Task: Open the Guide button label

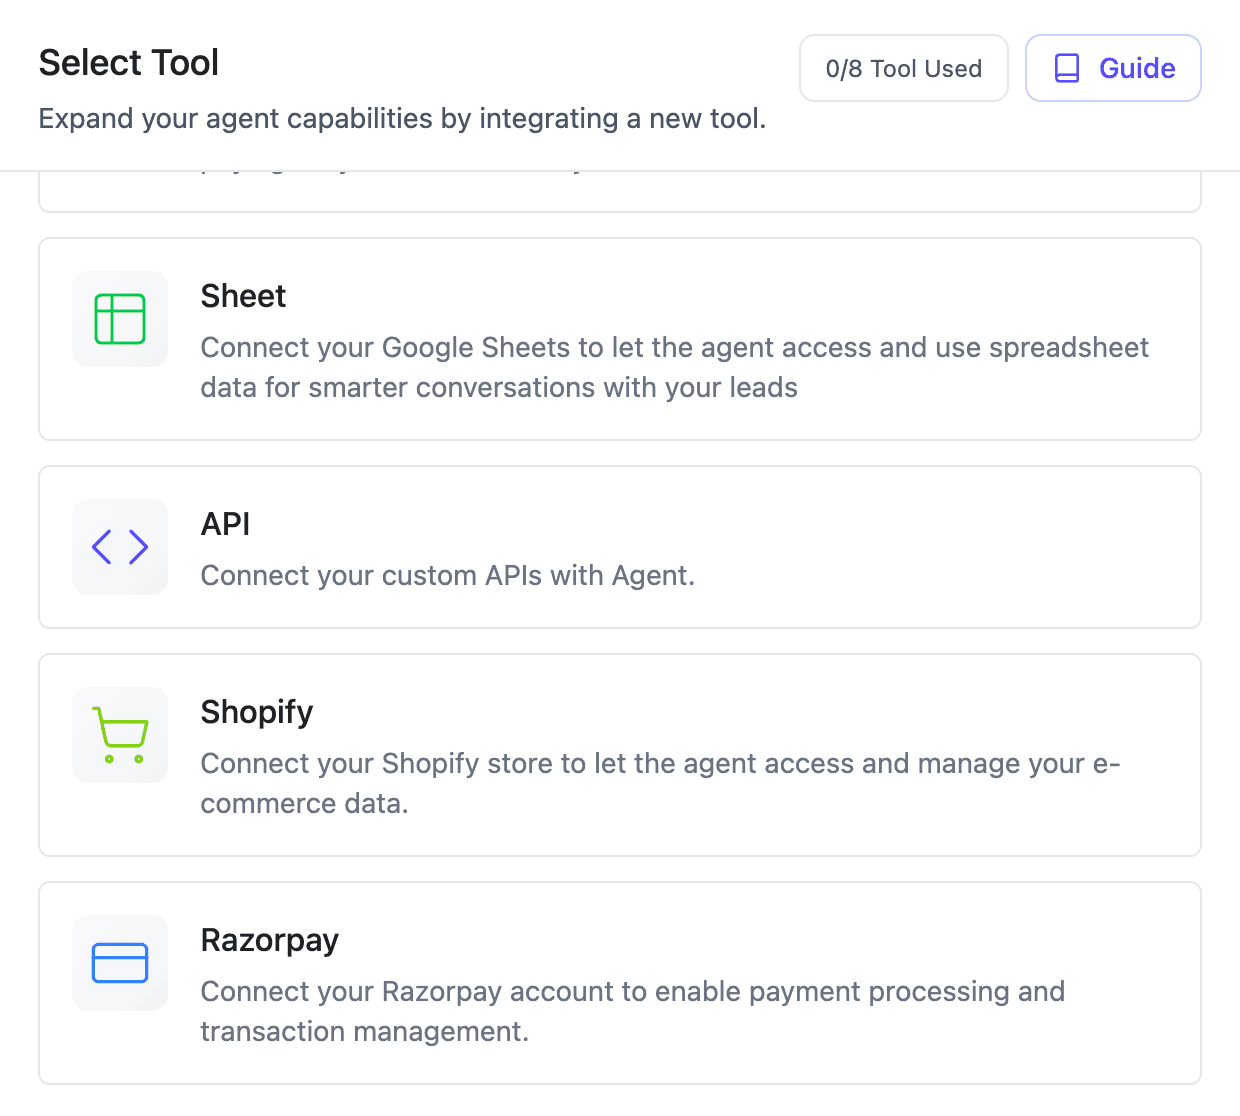Action: tap(1137, 68)
